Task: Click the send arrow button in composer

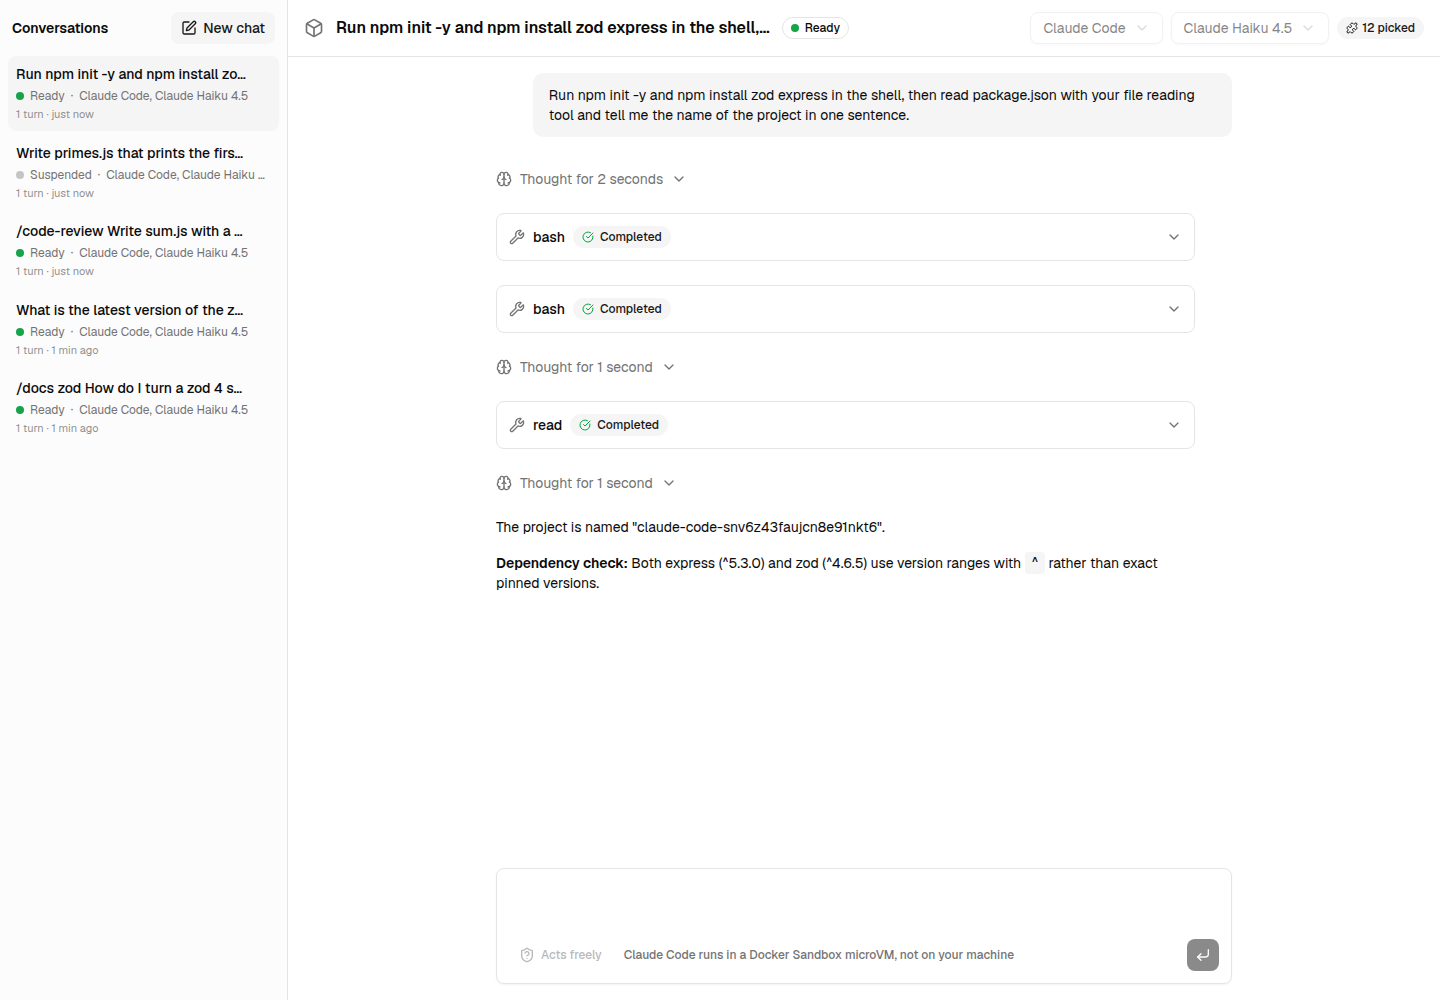Action: point(1203,955)
